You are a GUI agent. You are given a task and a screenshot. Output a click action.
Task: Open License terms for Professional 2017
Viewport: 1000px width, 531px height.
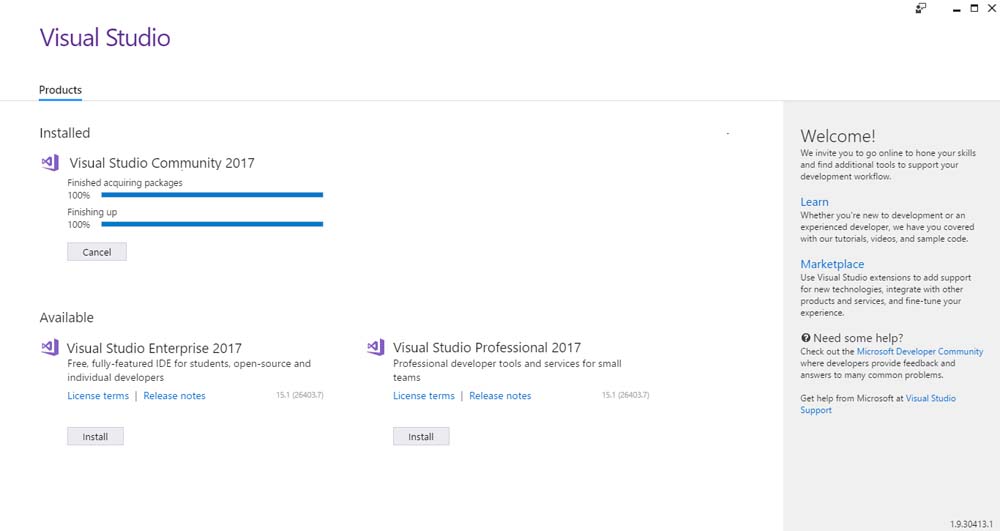(423, 396)
